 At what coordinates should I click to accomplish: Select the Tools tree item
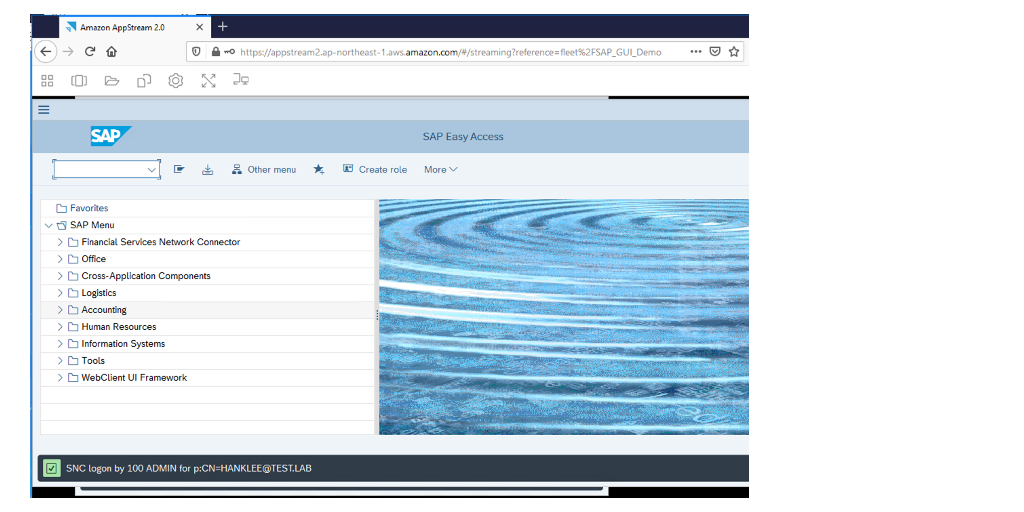(93, 361)
